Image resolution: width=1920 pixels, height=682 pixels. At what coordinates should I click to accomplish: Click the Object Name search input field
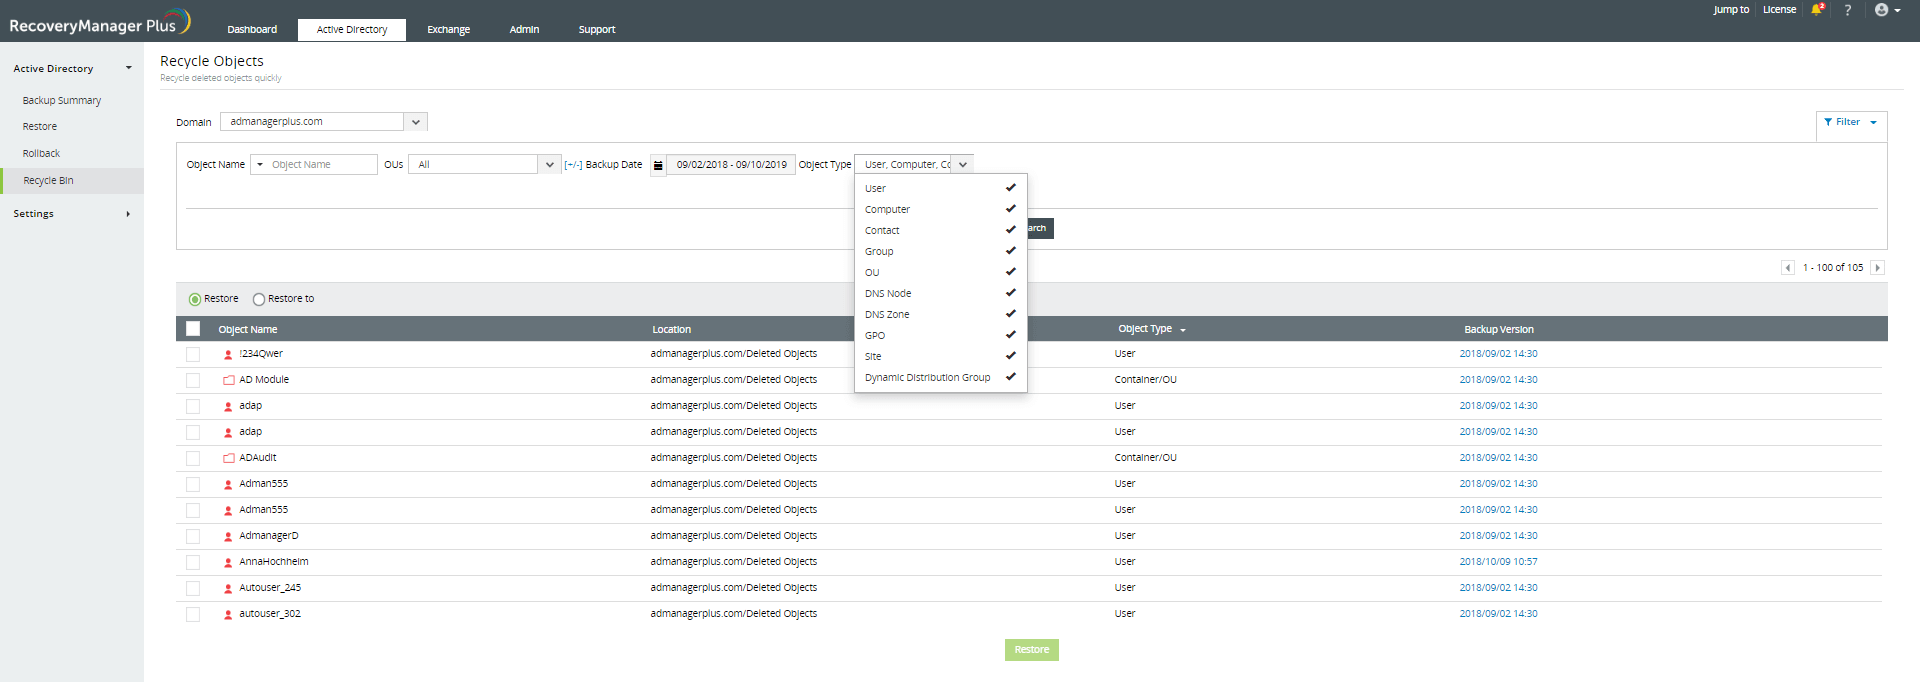322,165
